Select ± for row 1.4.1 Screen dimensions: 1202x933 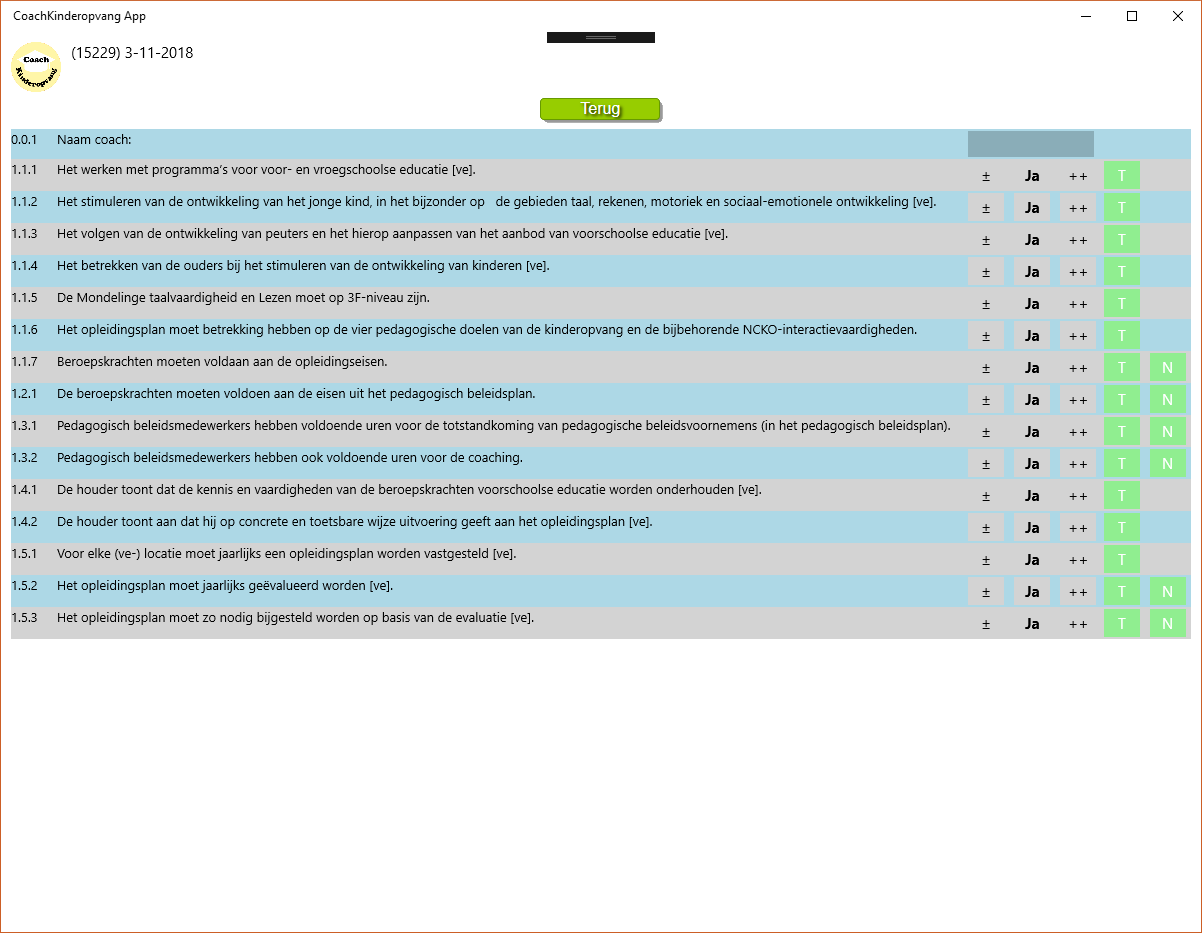tap(986, 496)
